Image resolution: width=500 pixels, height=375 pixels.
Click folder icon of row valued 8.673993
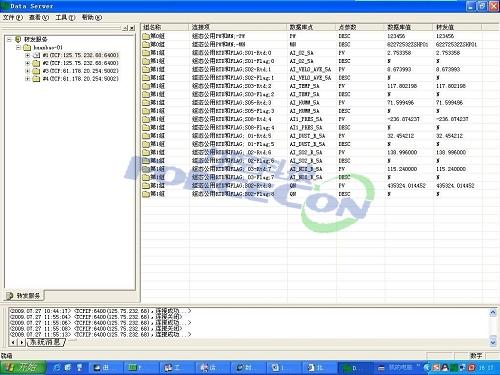point(146,69)
